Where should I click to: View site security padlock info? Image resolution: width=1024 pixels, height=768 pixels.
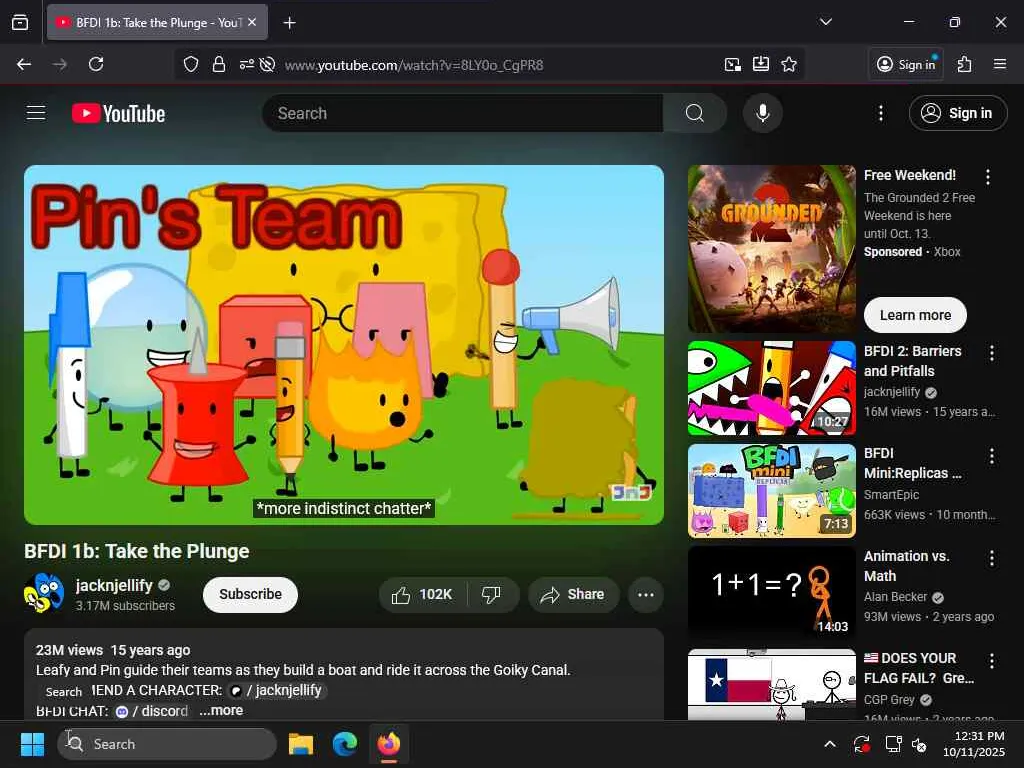coord(219,64)
